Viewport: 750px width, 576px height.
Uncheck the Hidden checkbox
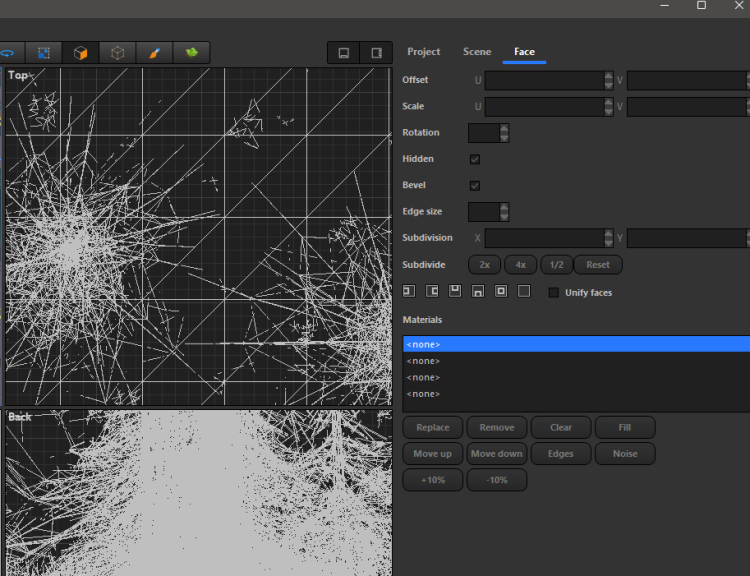point(475,159)
